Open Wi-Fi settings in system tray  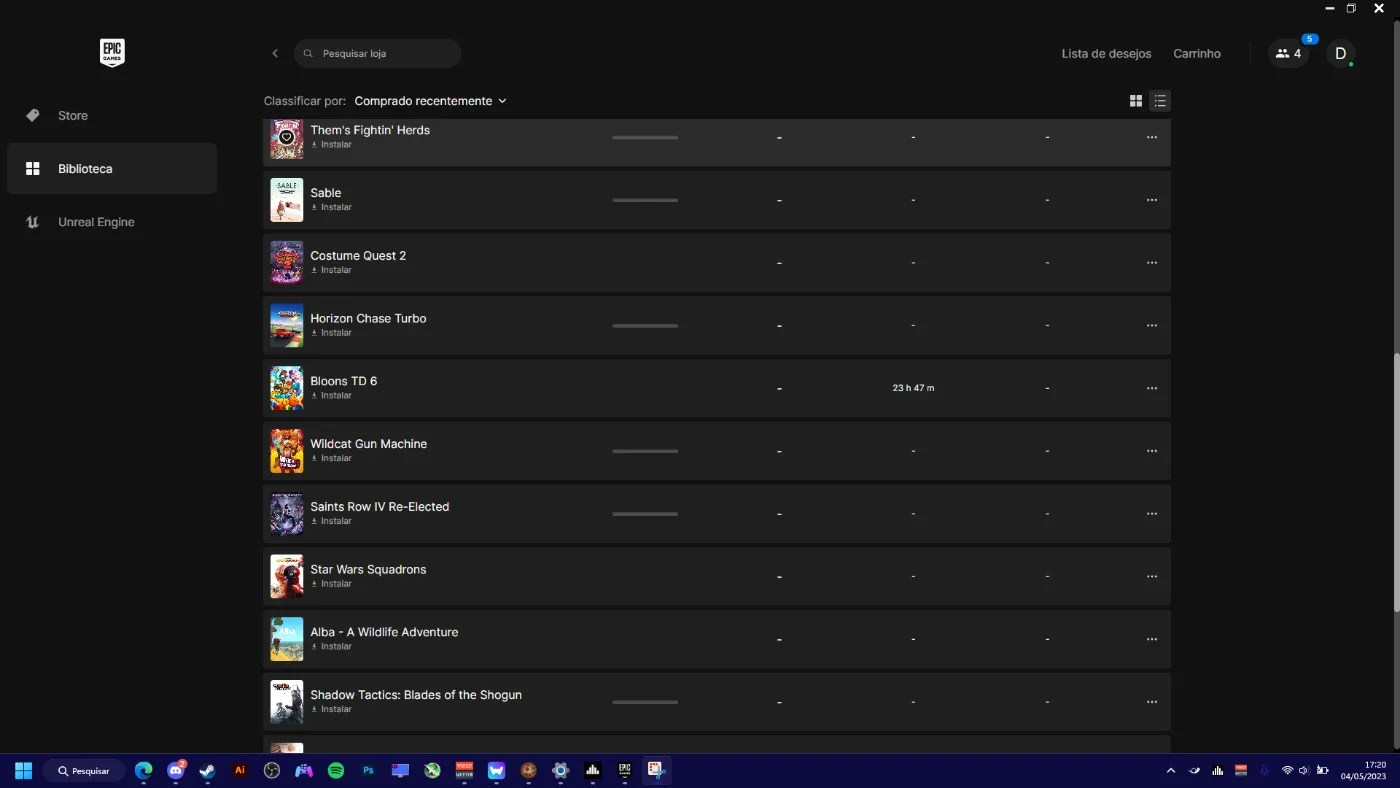tap(1287, 771)
